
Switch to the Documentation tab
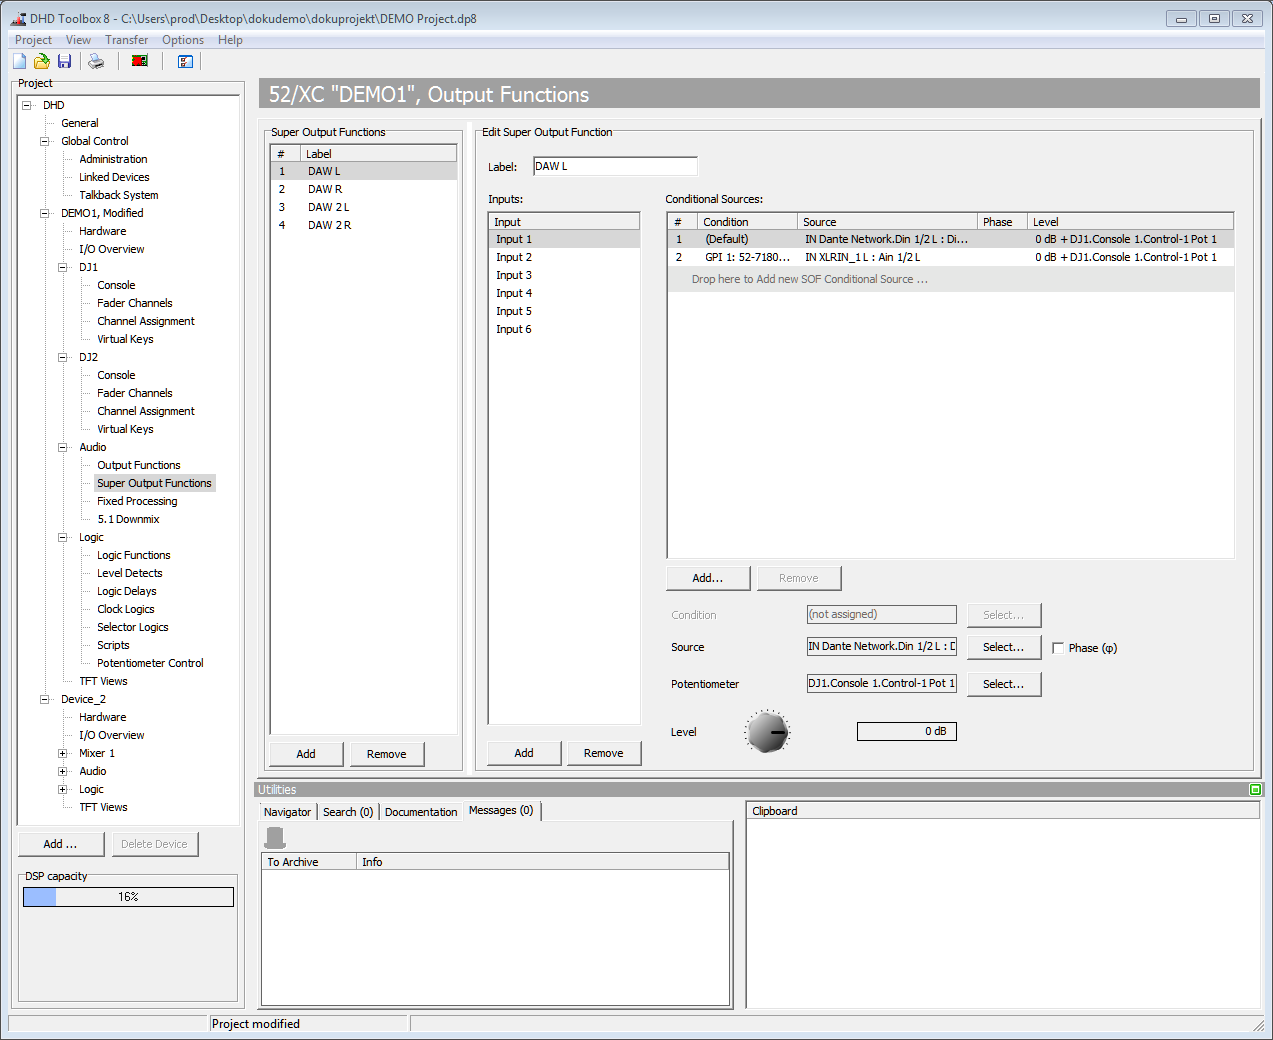421,812
